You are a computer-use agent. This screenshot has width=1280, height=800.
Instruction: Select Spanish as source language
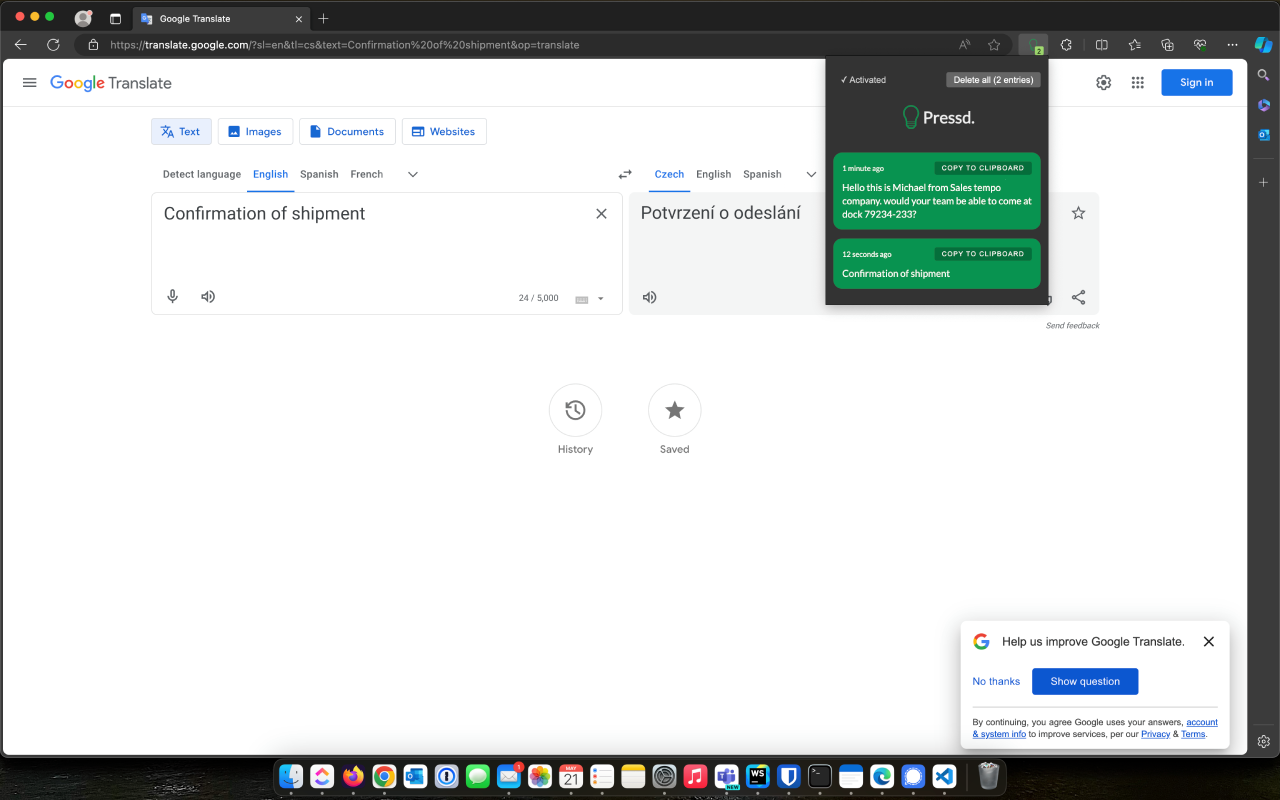pyautogui.click(x=319, y=174)
